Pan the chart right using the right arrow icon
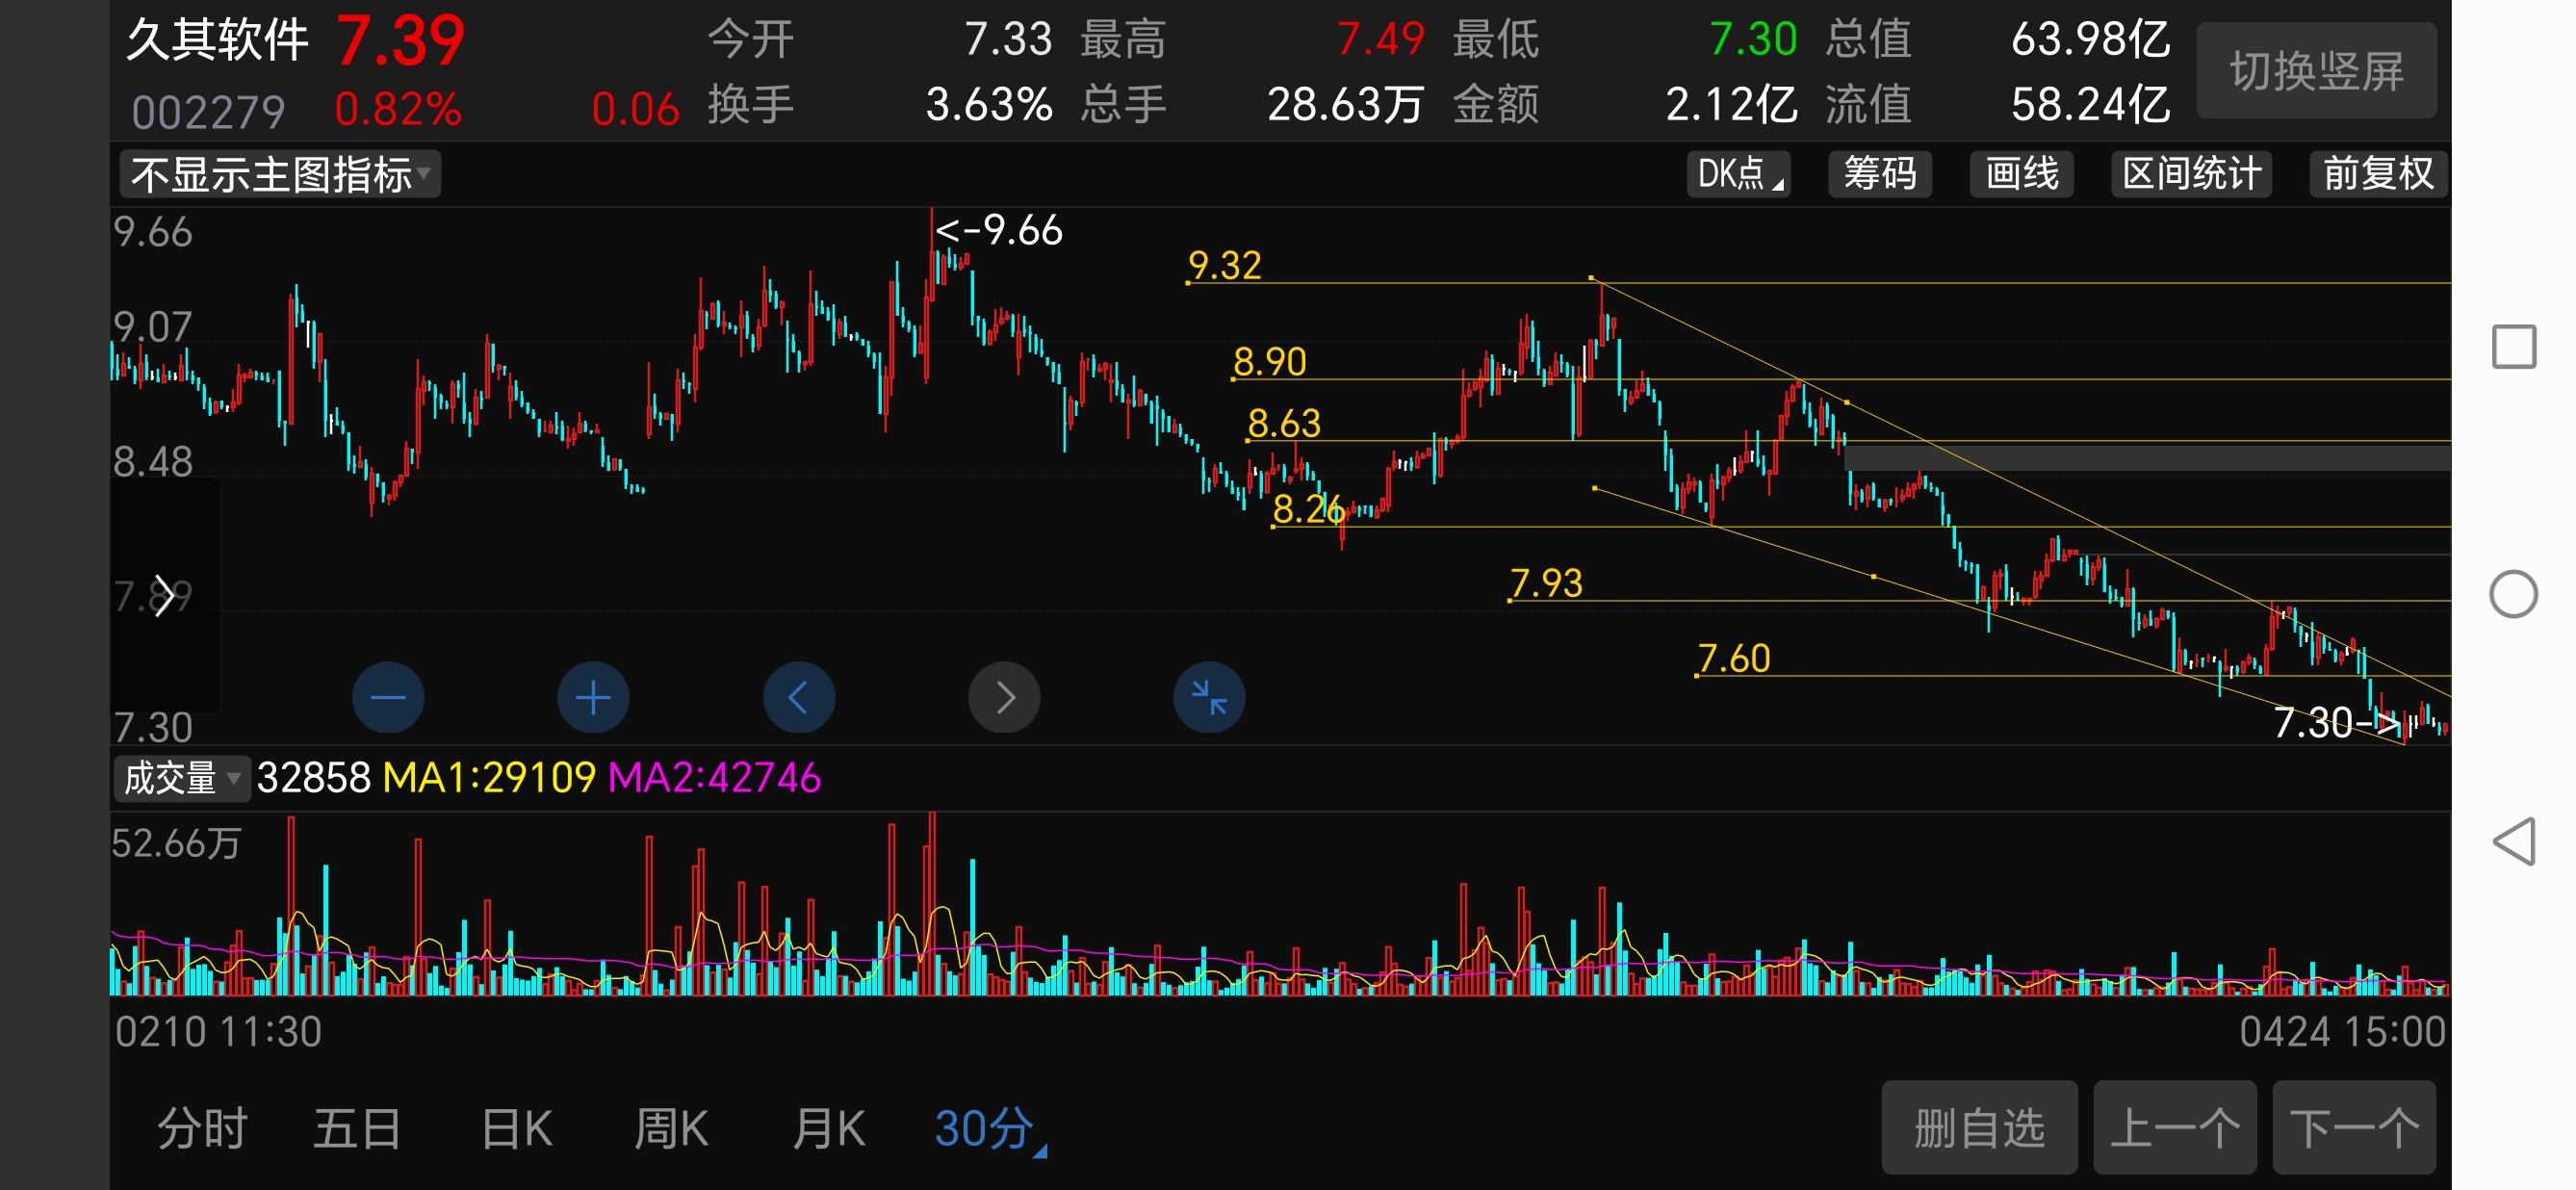Screen dimensions: 2576x1190 pyautogui.click(x=1004, y=697)
